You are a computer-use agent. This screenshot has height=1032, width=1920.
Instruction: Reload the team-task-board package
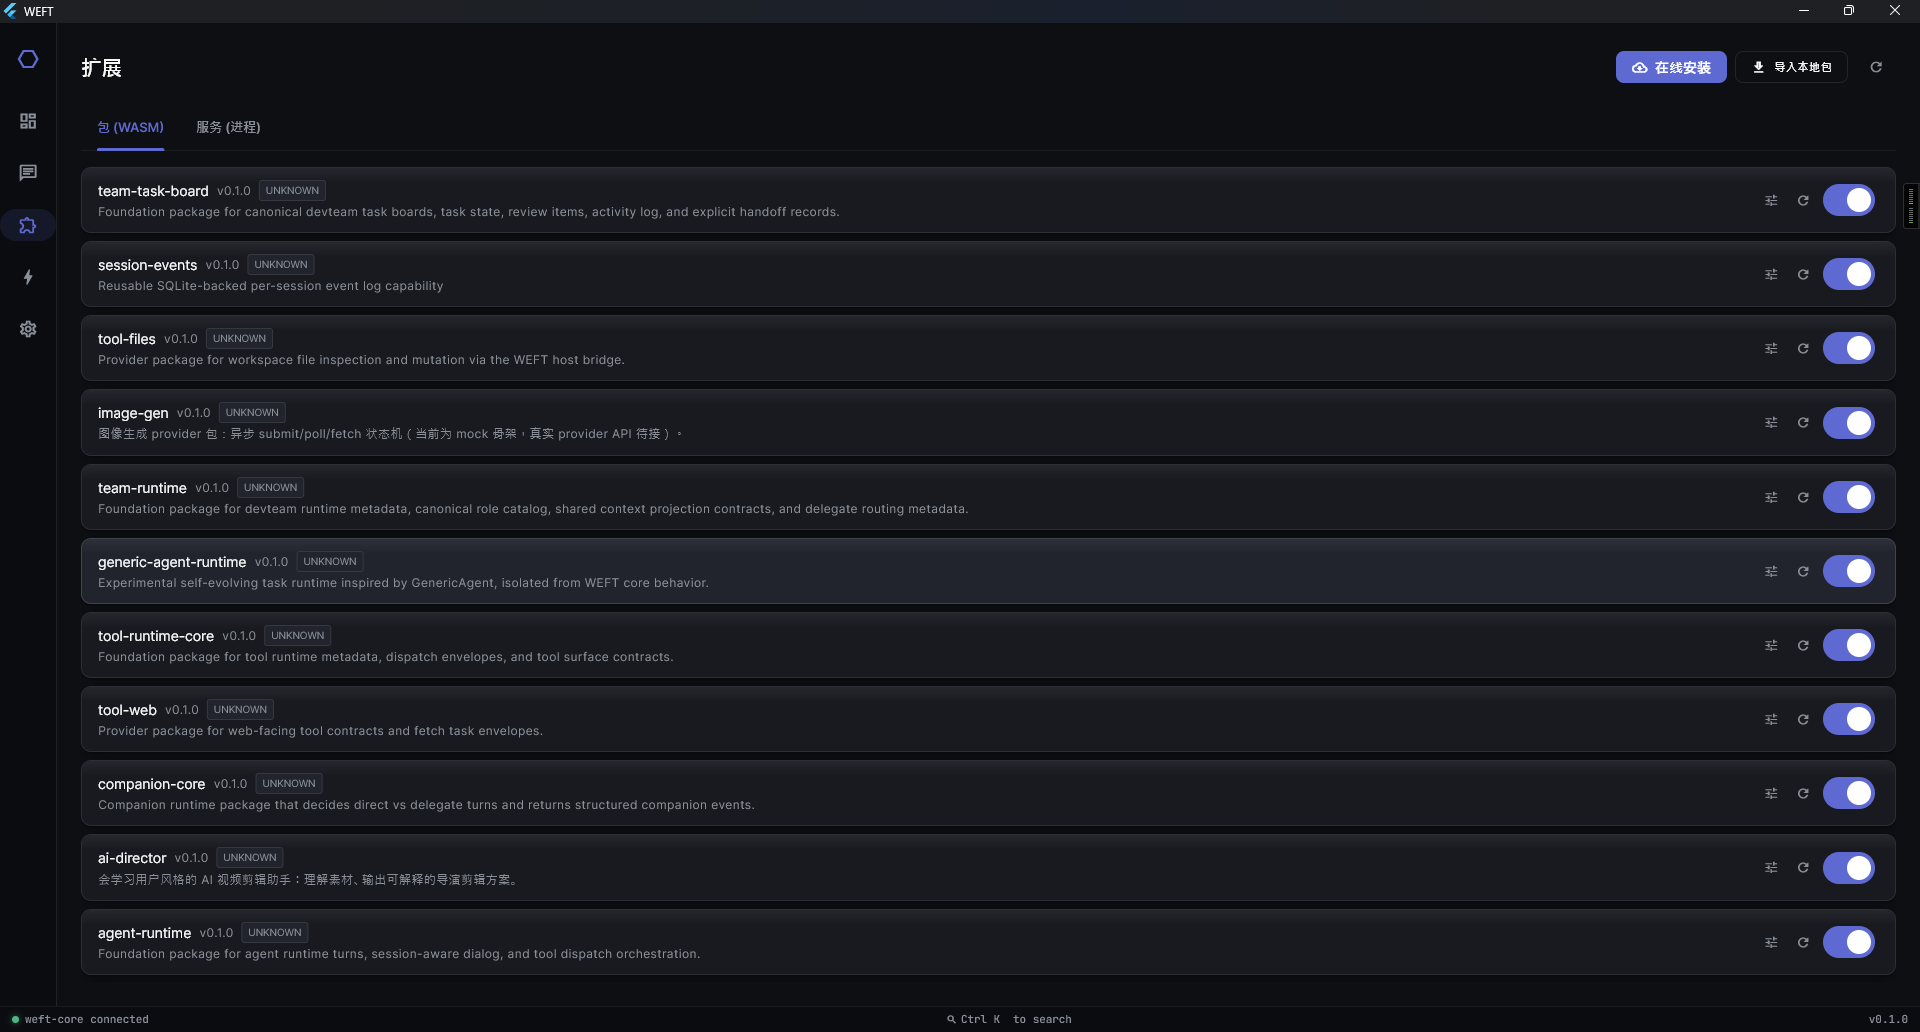[x=1803, y=200]
